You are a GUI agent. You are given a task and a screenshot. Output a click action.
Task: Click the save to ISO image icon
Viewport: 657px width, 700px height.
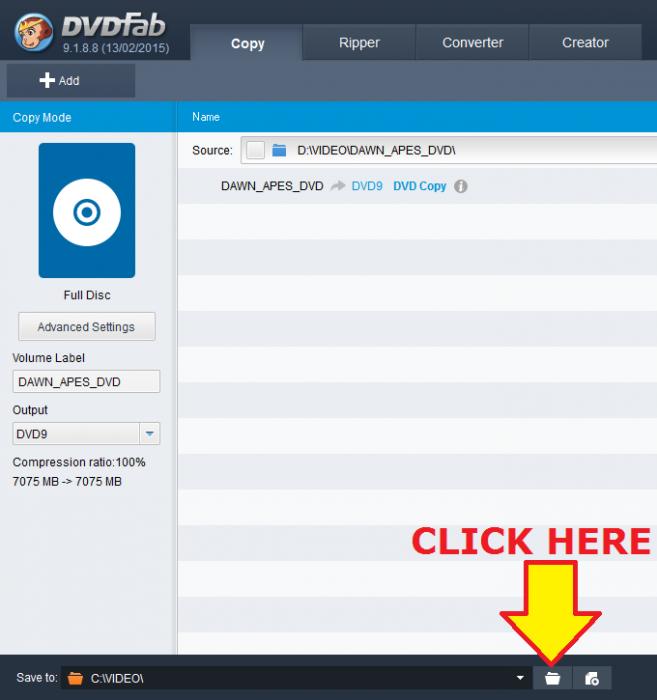click(x=592, y=679)
